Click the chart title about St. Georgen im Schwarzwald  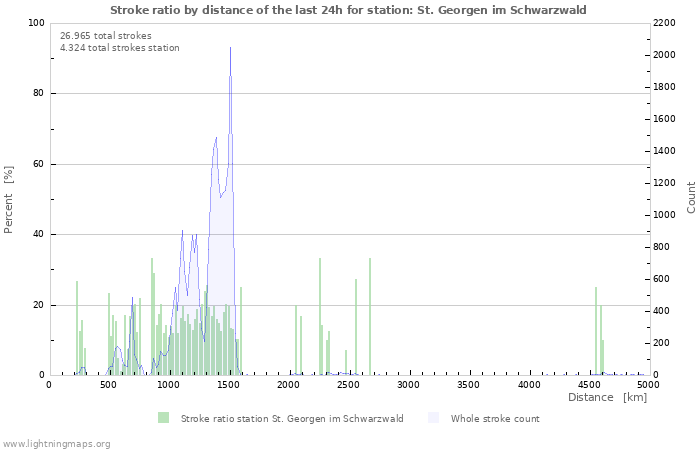(x=348, y=10)
